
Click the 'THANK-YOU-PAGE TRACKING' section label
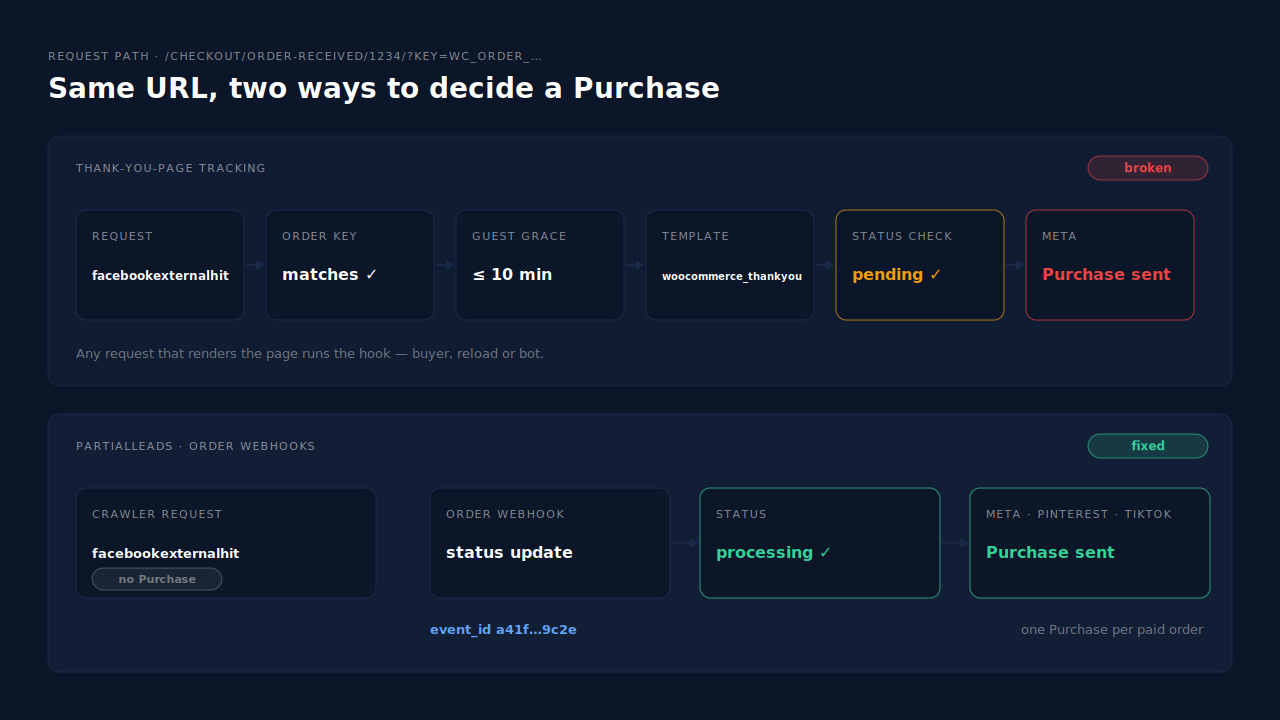(171, 168)
